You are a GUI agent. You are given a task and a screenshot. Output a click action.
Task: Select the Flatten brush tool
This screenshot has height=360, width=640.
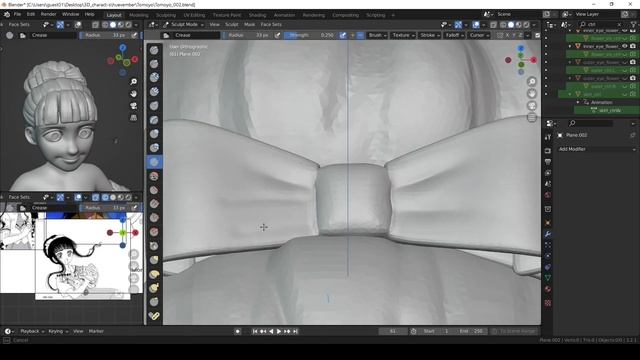click(154, 190)
